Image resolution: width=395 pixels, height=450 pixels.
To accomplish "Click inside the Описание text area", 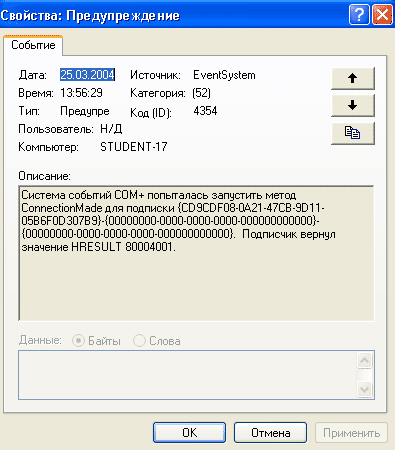I will [196, 253].
